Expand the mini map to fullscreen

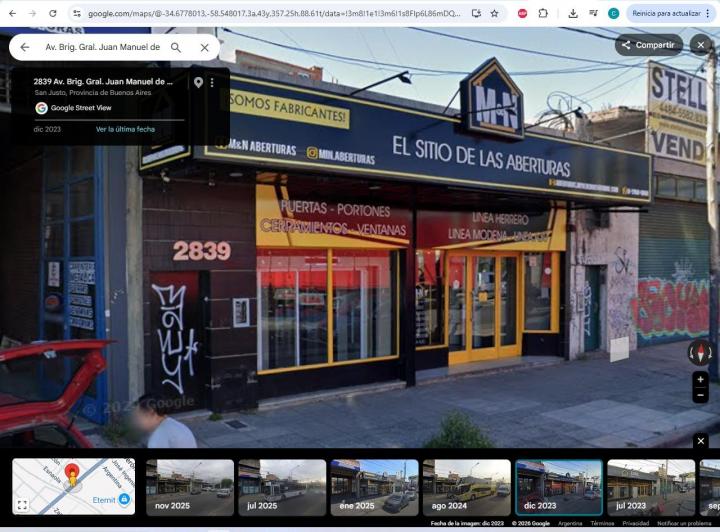[22, 505]
